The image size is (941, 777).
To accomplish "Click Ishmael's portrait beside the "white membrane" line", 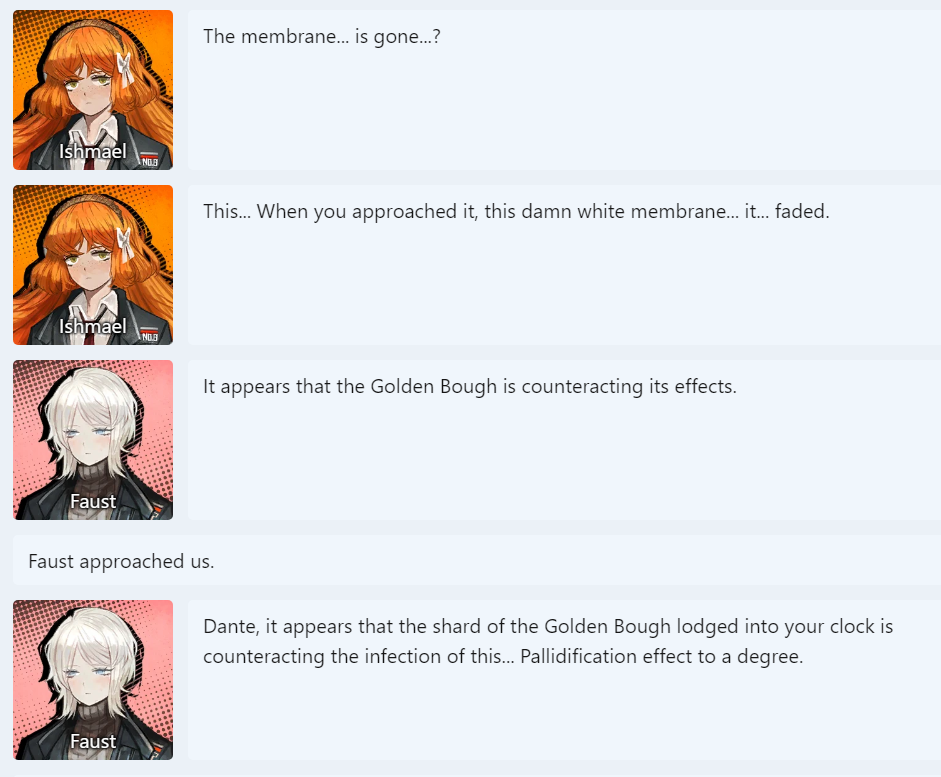I will [93, 265].
